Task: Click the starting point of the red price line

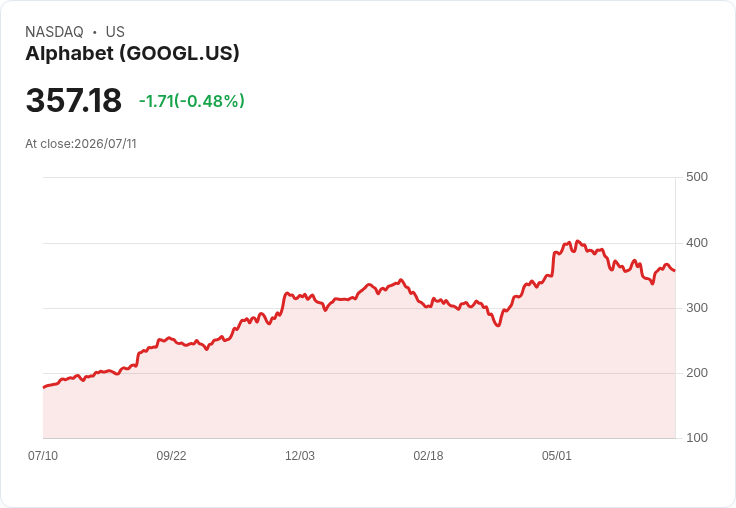Action: pyautogui.click(x=44, y=387)
